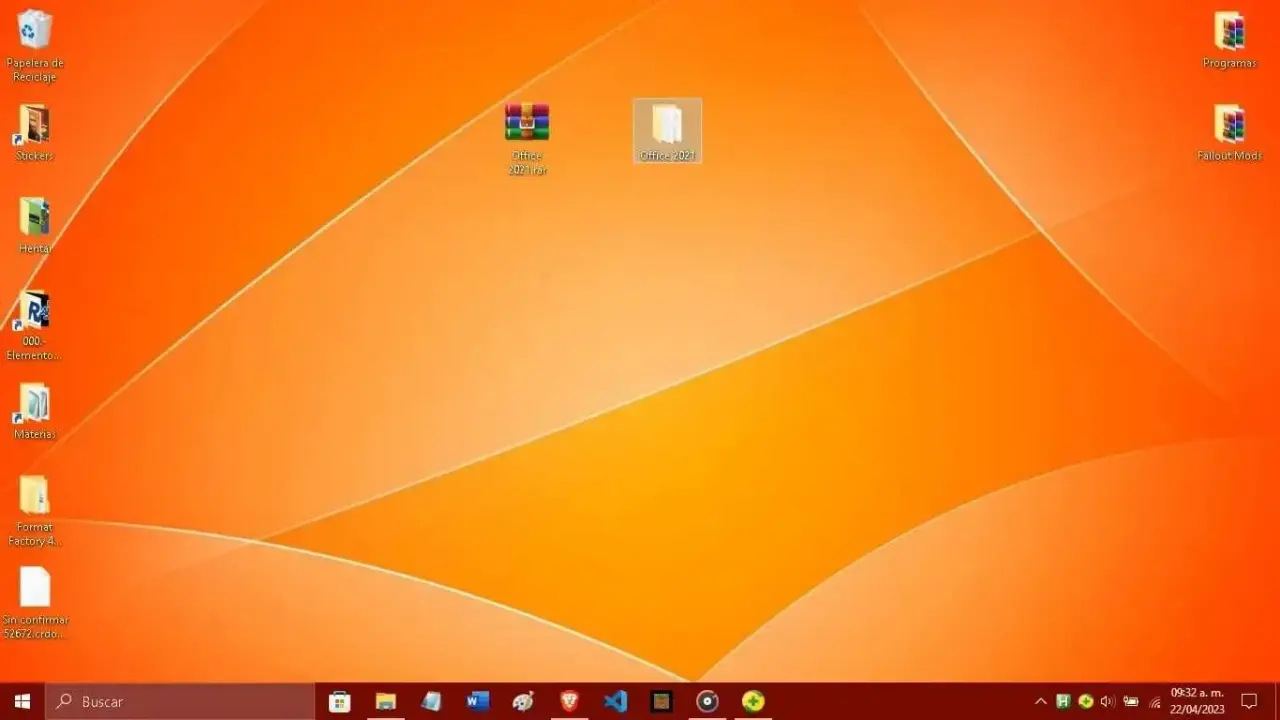
Task: Open the volume control in the tray
Action: [x=1108, y=701]
